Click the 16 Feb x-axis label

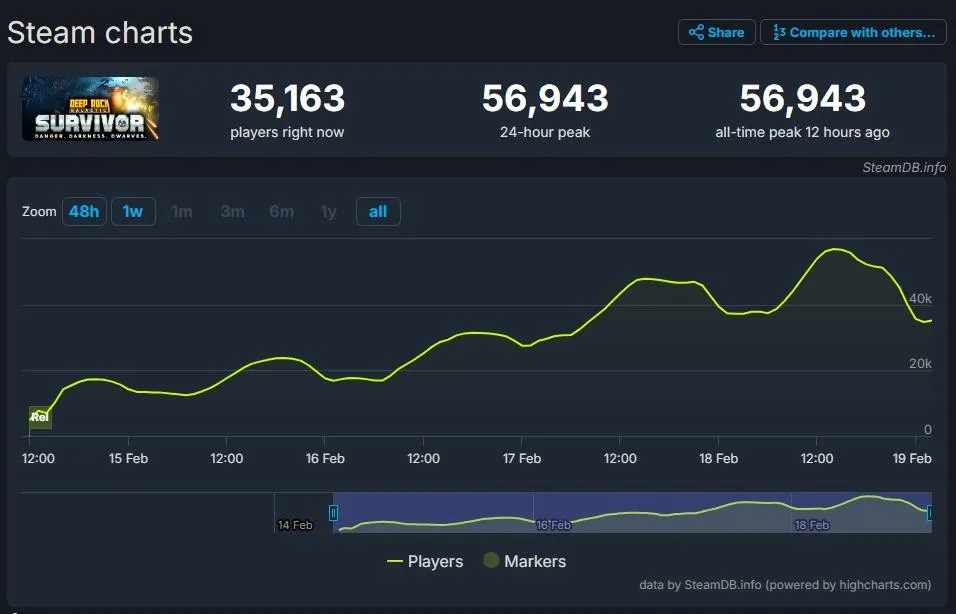coord(325,459)
